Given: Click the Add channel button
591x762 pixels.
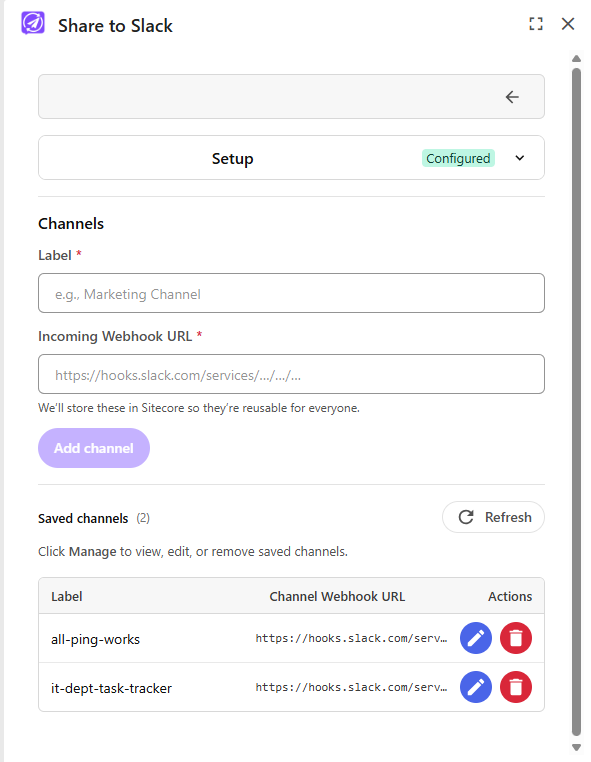Looking at the screenshot, I should tap(94, 448).
